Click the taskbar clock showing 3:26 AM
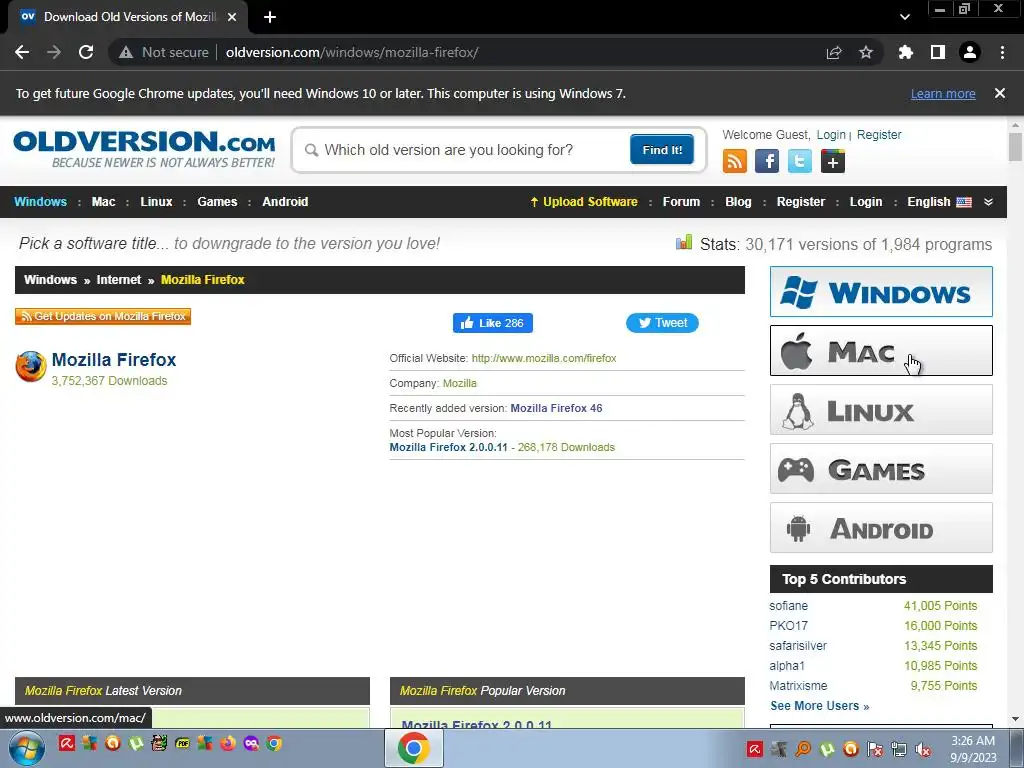This screenshot has height=768, width=1024. pyautogui.click(x=973, y=749)
